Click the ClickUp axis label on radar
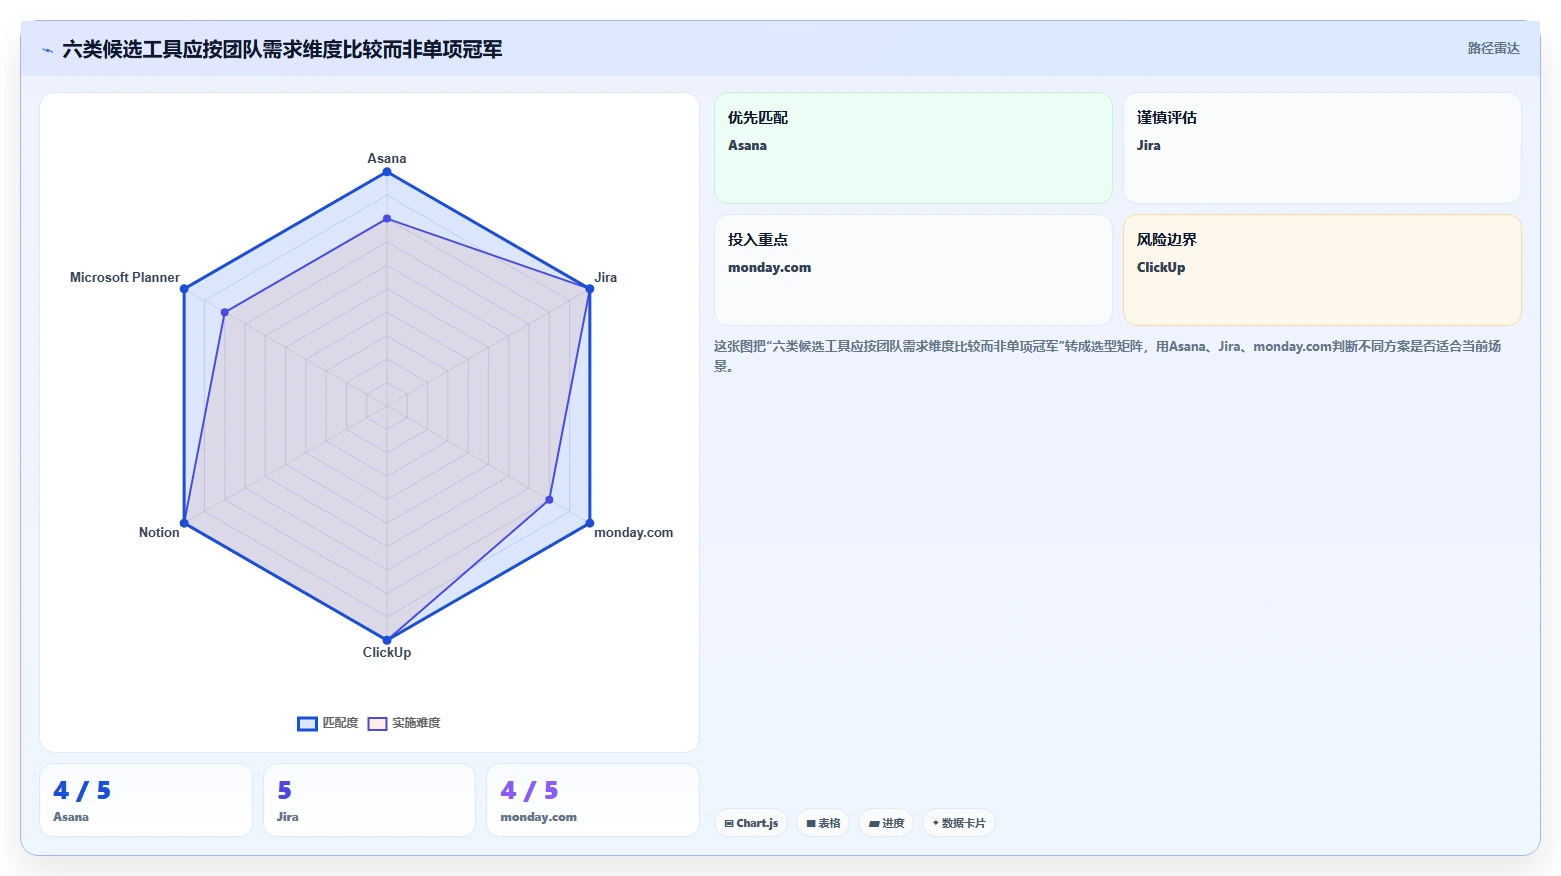The height and width of the screenshot is (876, 1561). click(387, 652)
